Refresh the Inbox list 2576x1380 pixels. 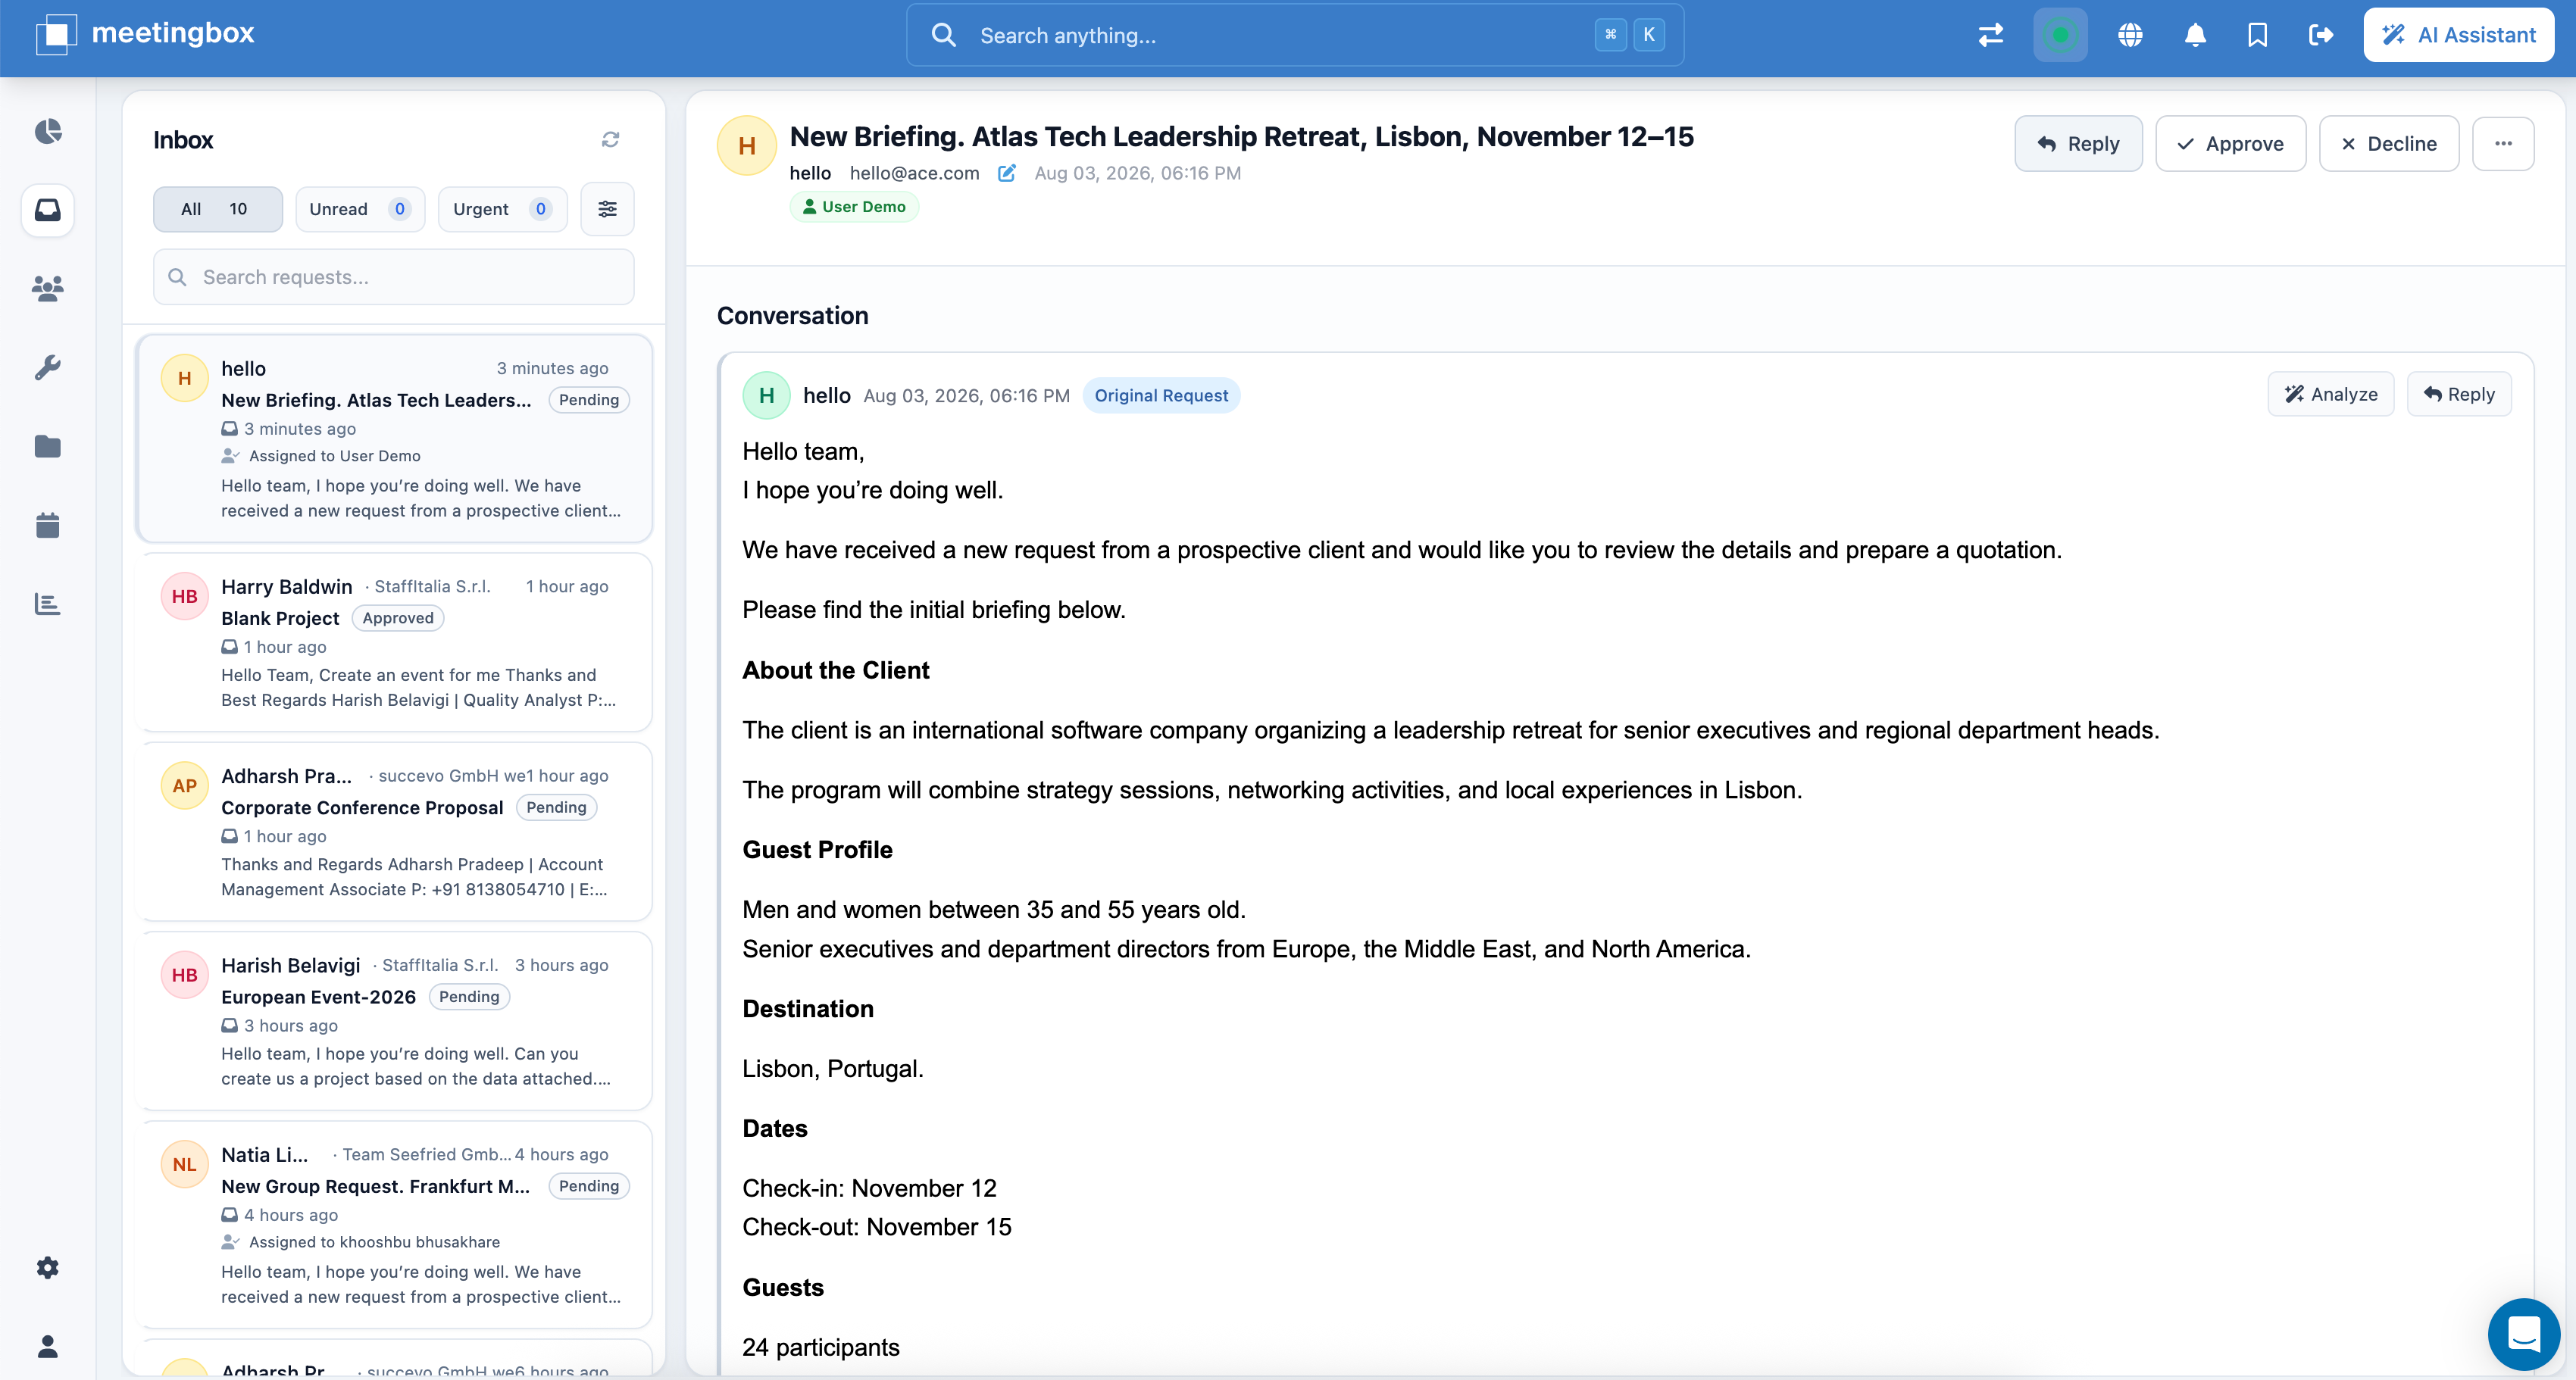click(610, 140)
